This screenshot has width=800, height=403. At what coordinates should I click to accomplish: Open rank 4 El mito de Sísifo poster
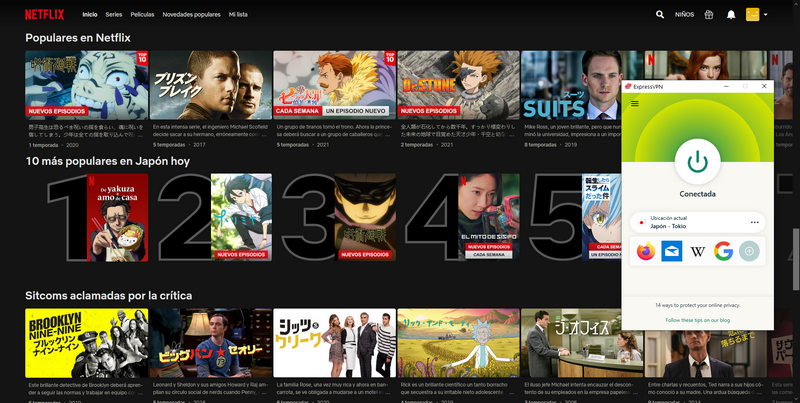click(489, 217)
